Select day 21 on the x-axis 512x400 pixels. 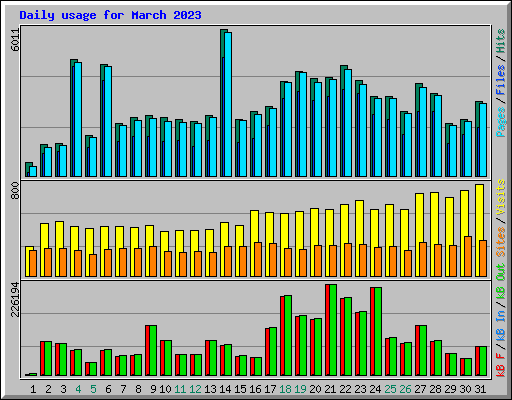point(331,389)
